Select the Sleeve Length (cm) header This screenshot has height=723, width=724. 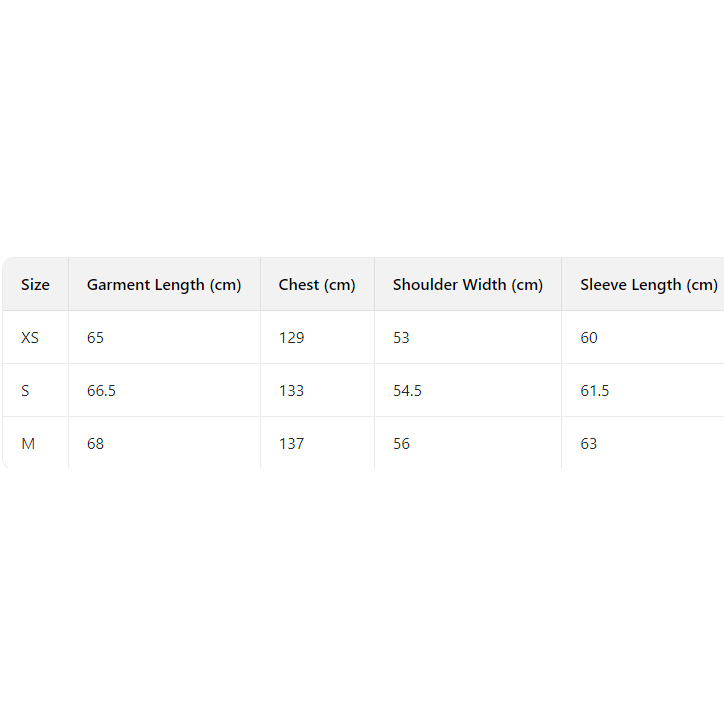coord(648,285)
